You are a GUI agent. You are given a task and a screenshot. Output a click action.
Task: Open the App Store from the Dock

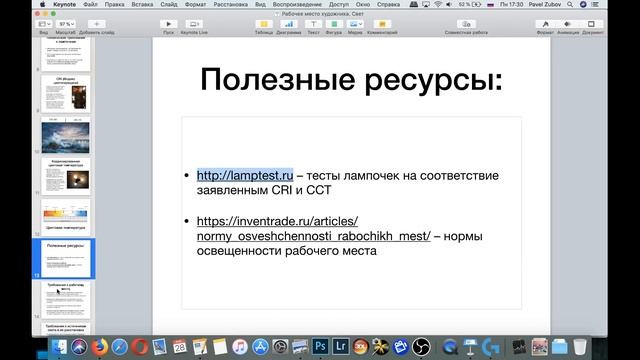(x=260, y=347)
